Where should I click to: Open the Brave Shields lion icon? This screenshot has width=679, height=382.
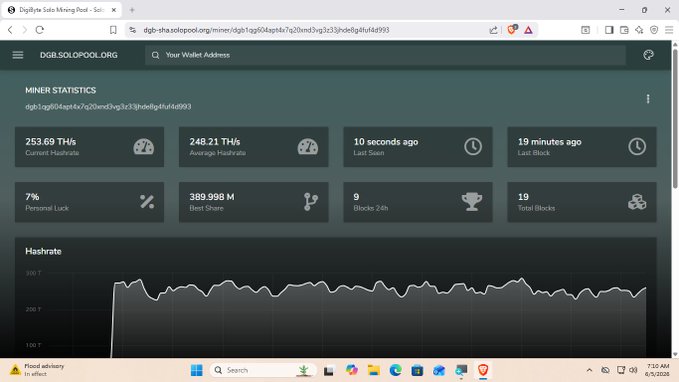tap(511, 29)
